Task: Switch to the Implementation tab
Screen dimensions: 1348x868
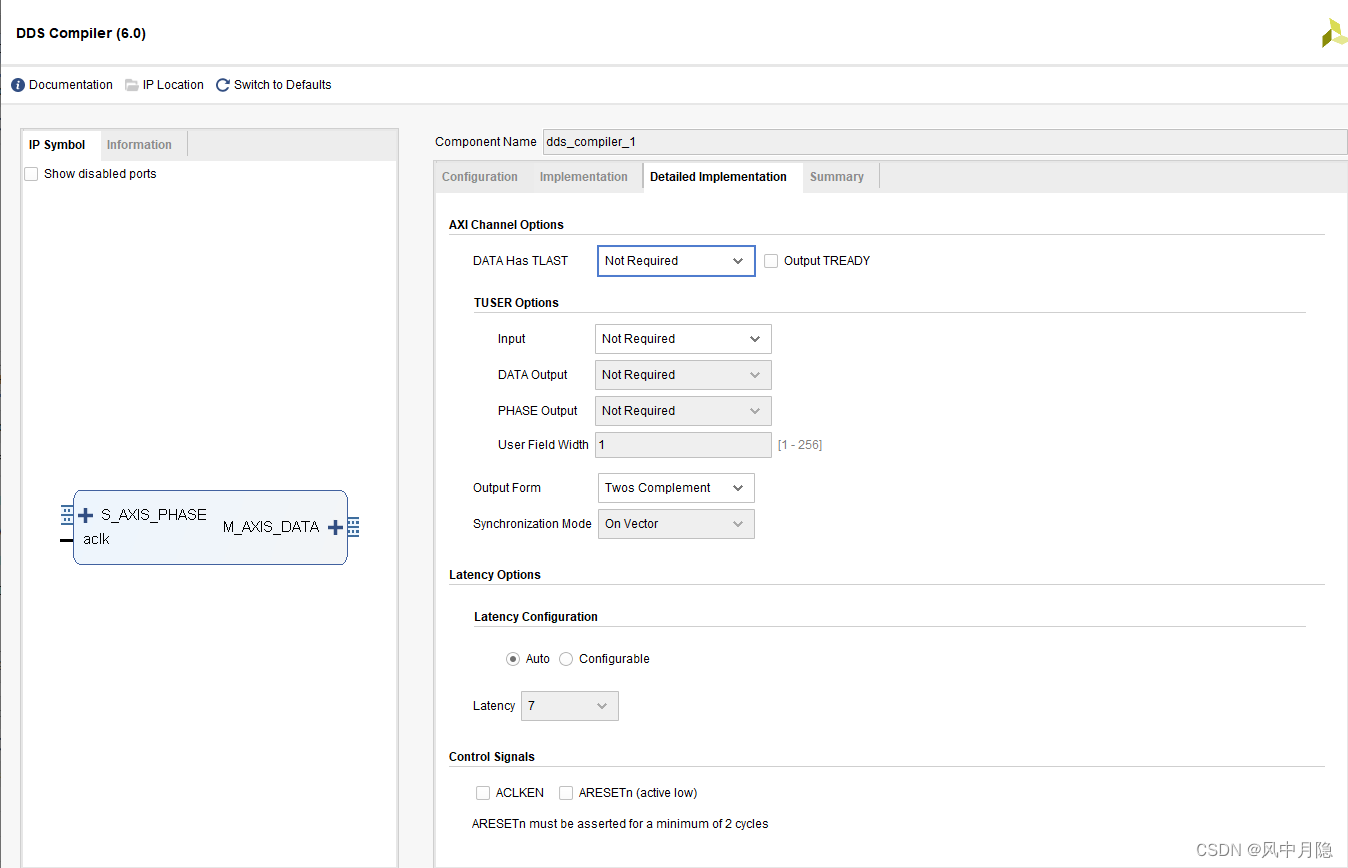Action: [584, 177]
